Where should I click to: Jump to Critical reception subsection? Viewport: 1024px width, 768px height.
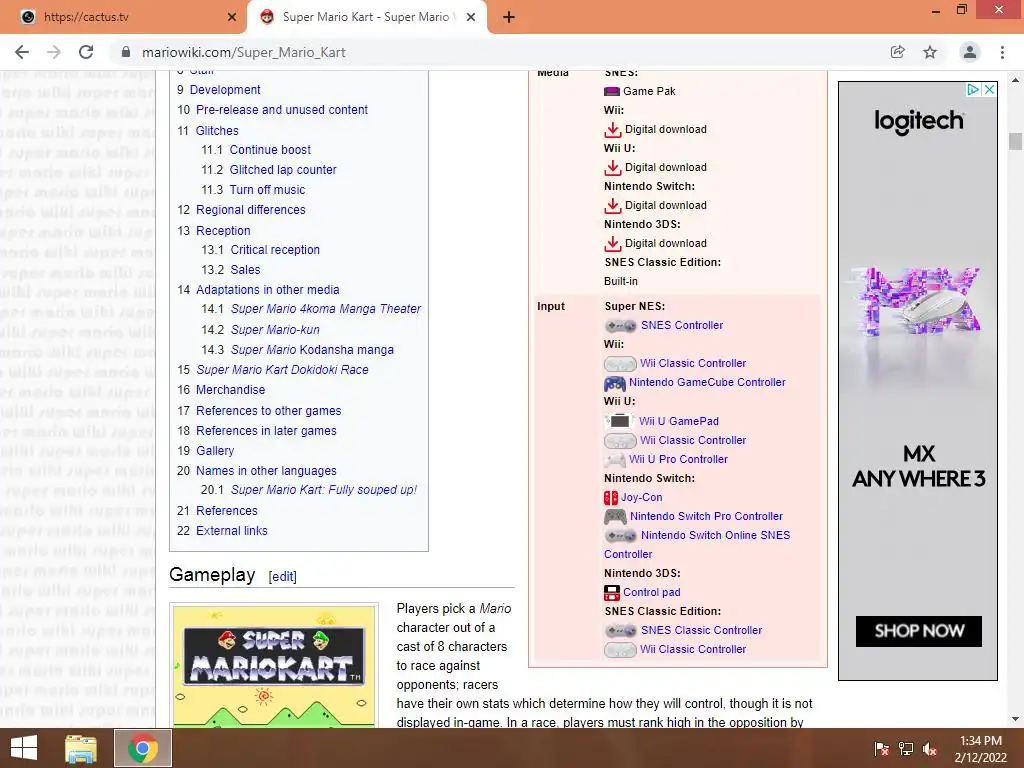275,249
